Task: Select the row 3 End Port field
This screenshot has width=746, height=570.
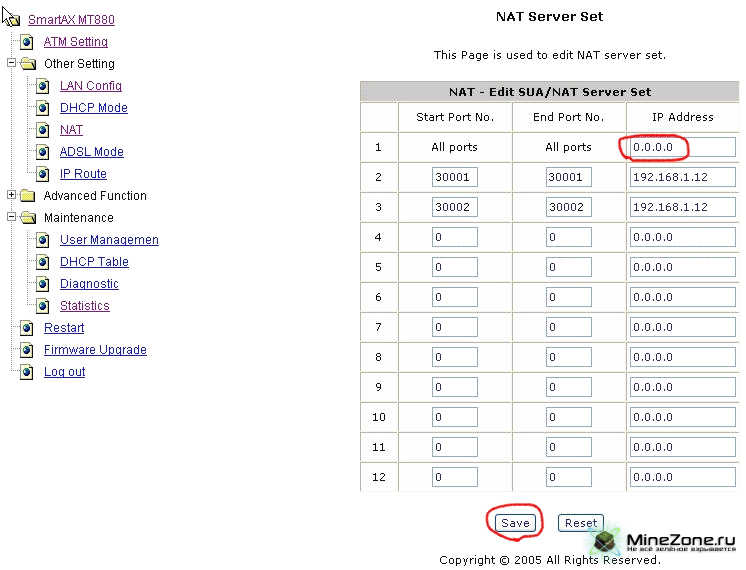Action: pos(568,208)
